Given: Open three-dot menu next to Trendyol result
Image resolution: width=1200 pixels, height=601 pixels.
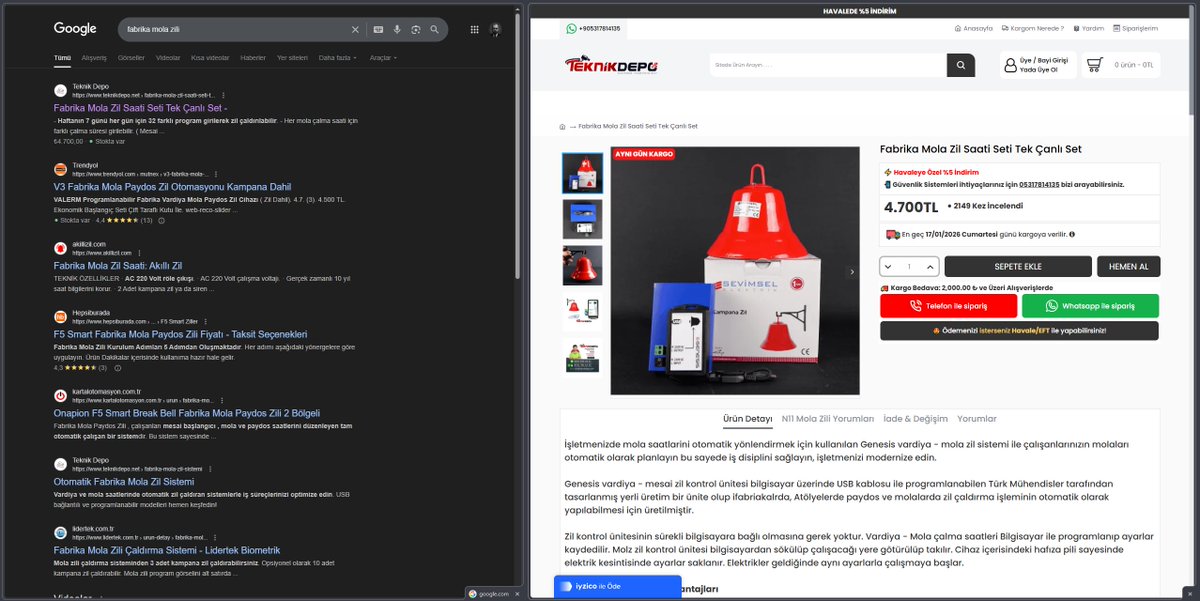Looking at the screenshot, I should pos(217,174).
